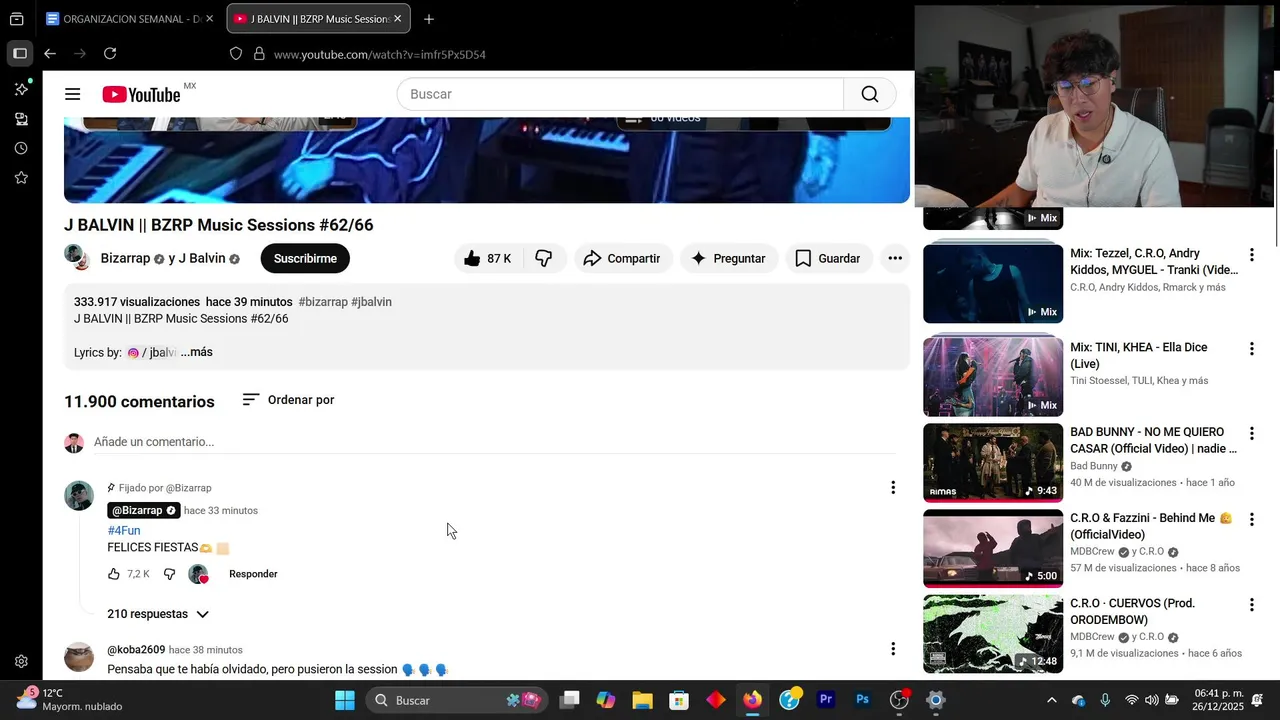The width and height of the screenshot is (1280, 720).
Task: Open the Ordenar por sort dropdown
Action: point(288,400)
